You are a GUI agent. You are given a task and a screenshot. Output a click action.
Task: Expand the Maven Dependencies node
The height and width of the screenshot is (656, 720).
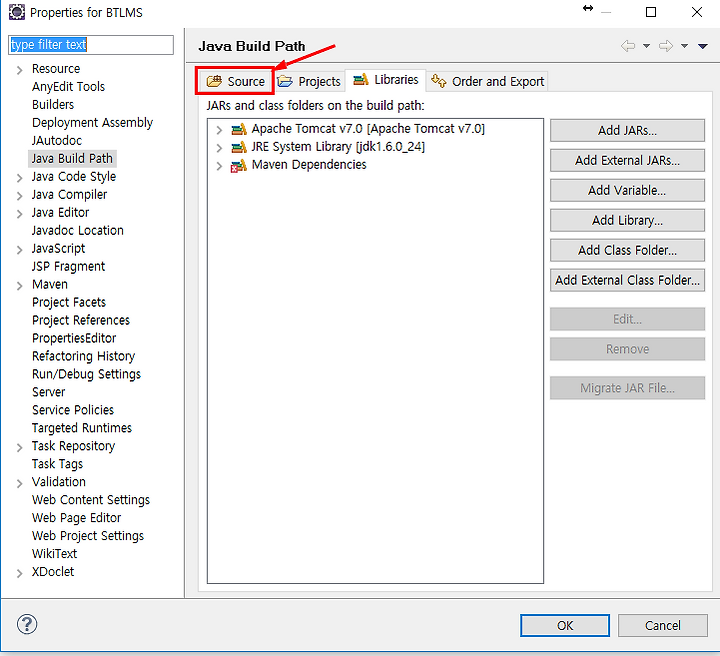219,166
